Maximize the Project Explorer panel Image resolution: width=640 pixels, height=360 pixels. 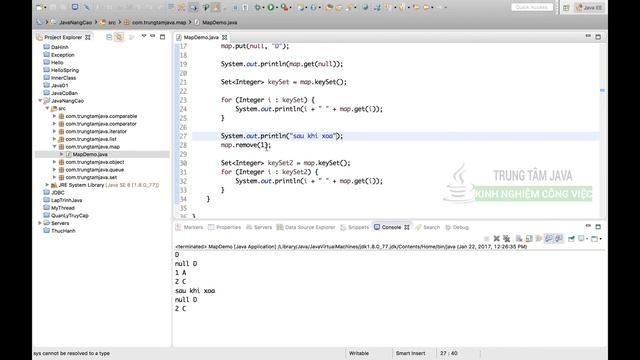click(x=162, y=37)
